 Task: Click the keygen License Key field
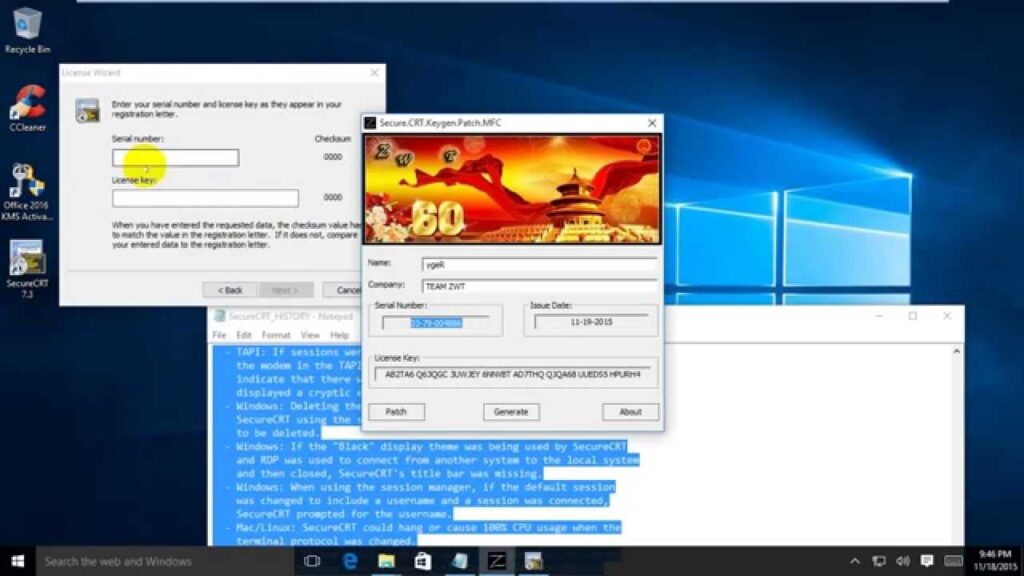click(513, 374)
